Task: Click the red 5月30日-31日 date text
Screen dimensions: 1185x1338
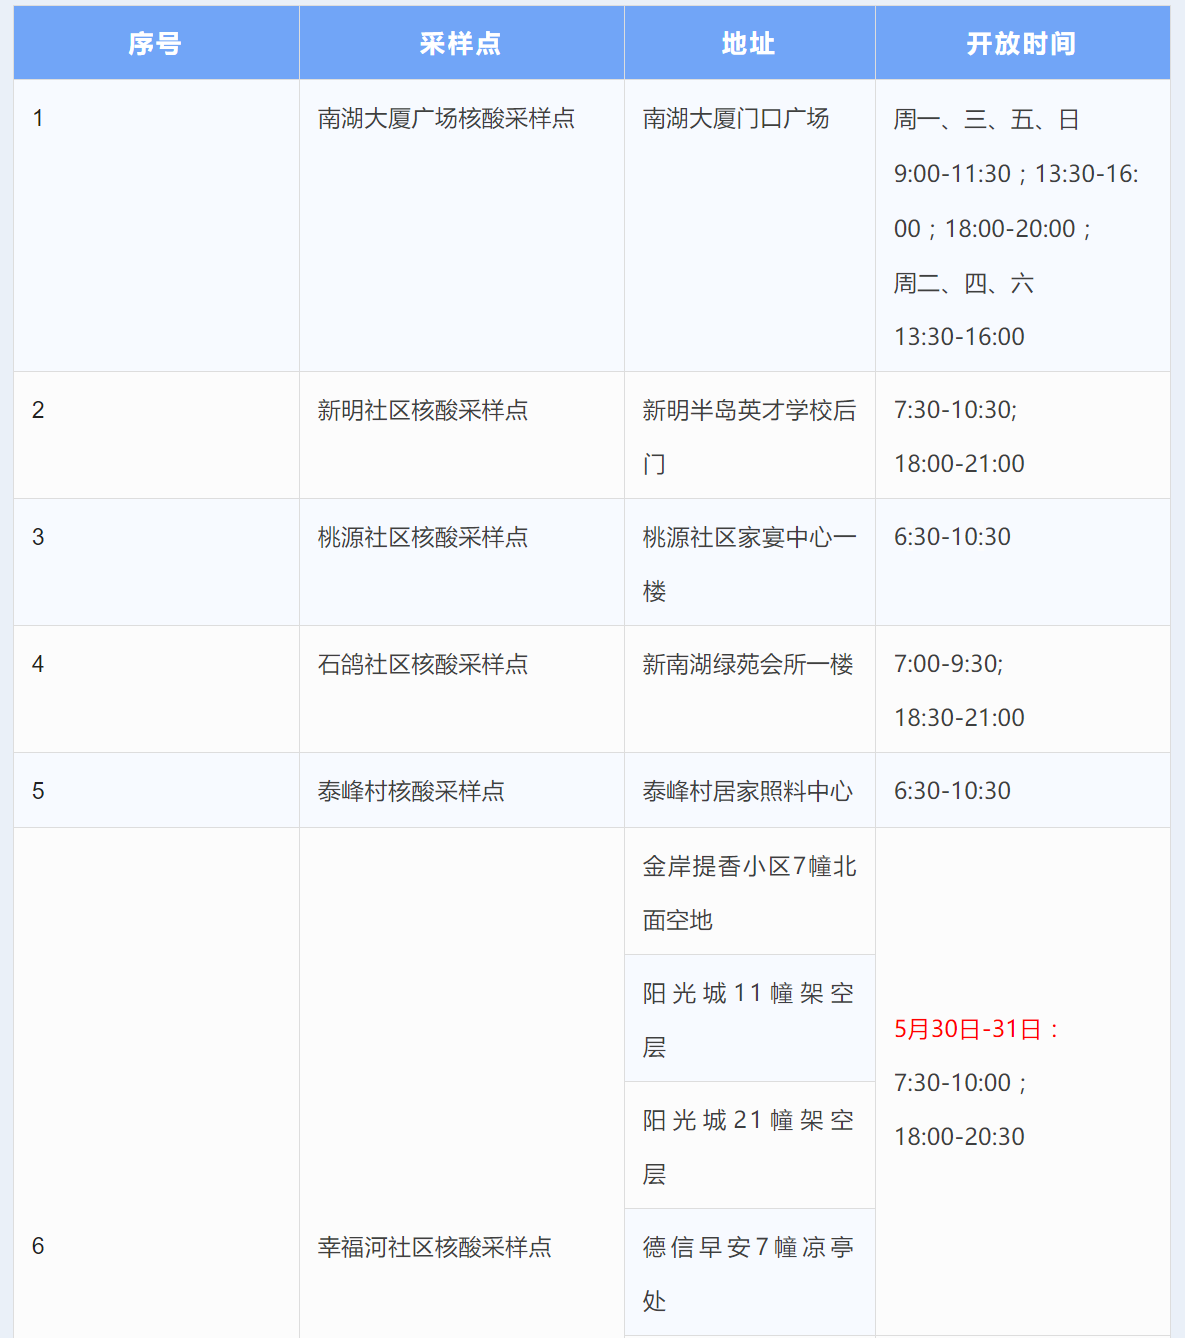Action: pos(977,1030)
